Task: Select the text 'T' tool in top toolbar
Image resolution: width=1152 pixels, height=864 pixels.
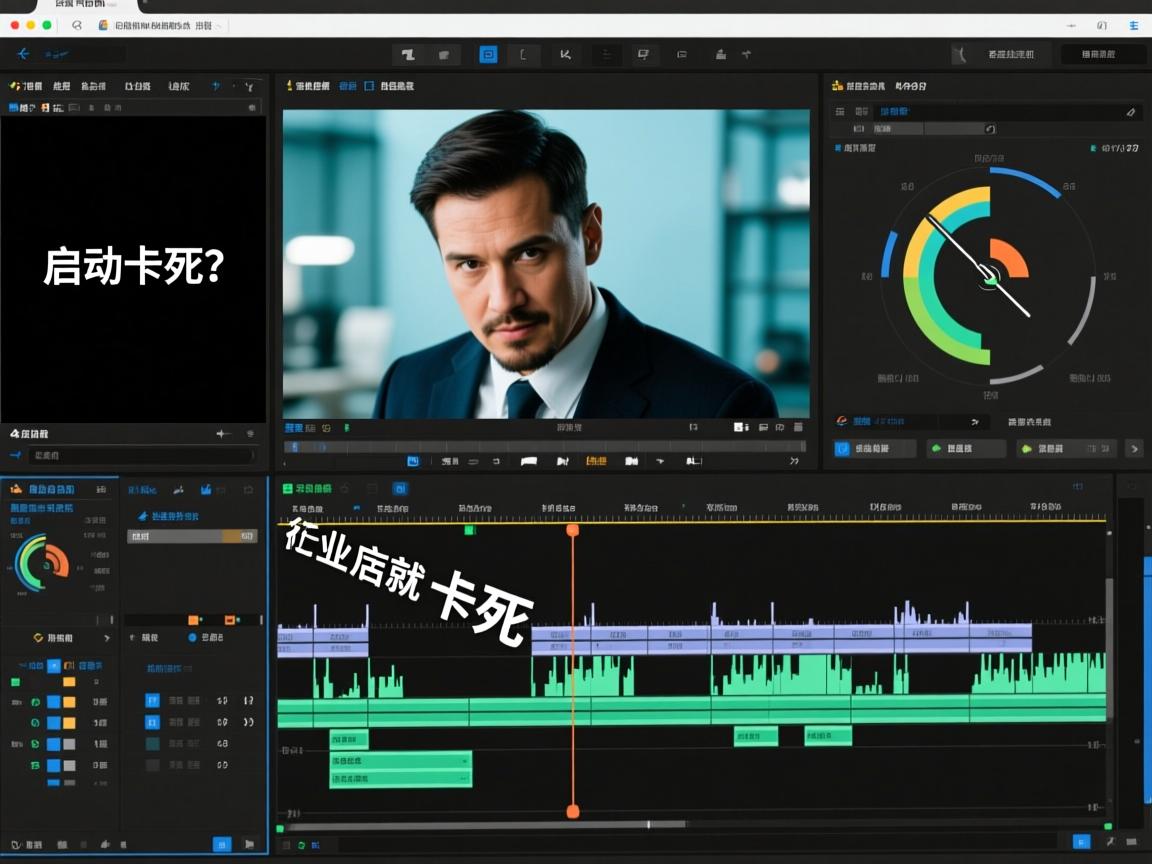Action: [x=408, y=55]
